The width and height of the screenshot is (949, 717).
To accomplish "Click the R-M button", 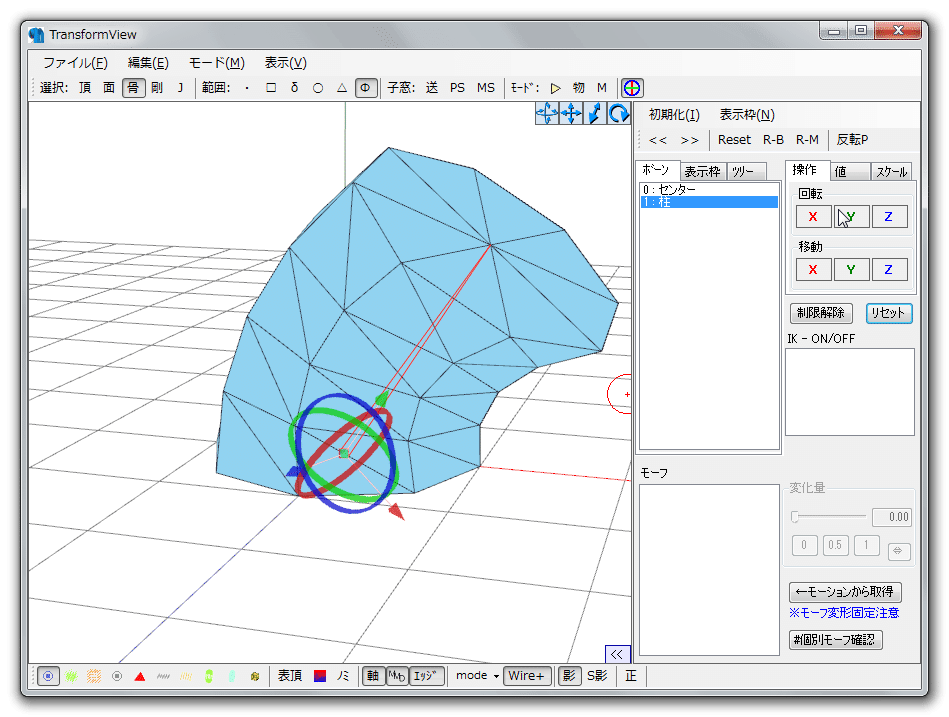I will (807, 140).
